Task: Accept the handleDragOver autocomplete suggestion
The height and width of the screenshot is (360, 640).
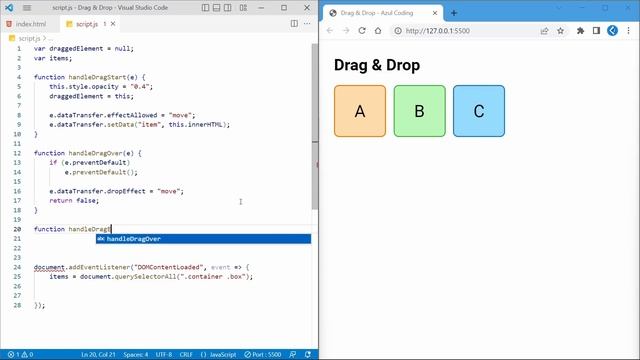Action: pos(203,239)
